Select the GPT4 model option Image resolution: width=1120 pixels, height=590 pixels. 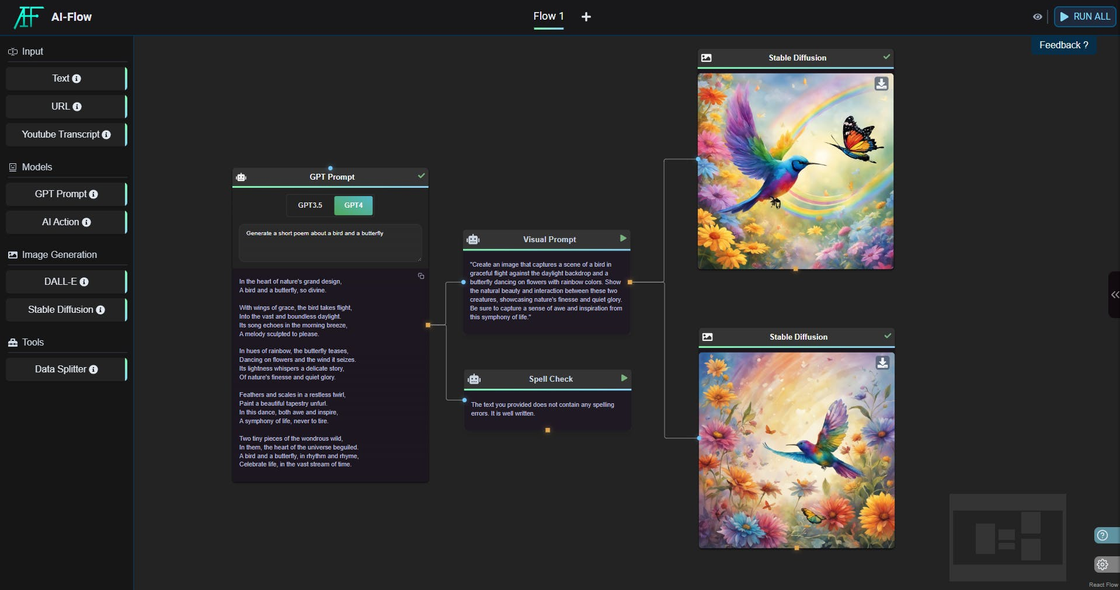353,205
